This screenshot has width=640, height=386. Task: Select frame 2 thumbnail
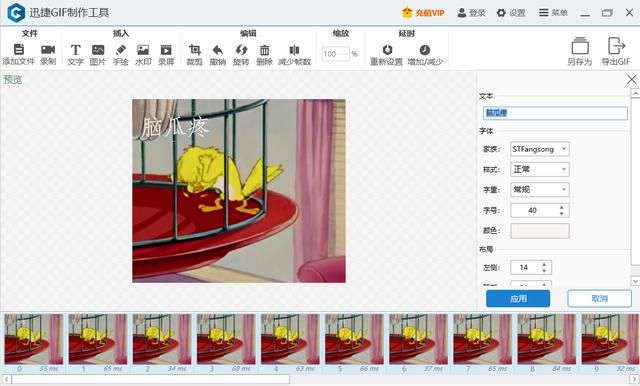(x=162, y=339)
